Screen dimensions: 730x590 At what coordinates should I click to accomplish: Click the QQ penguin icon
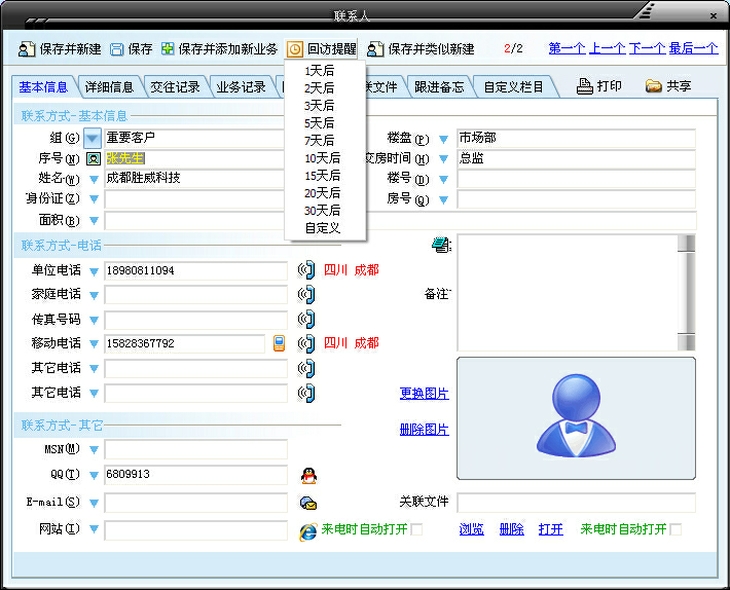(308, 475)
